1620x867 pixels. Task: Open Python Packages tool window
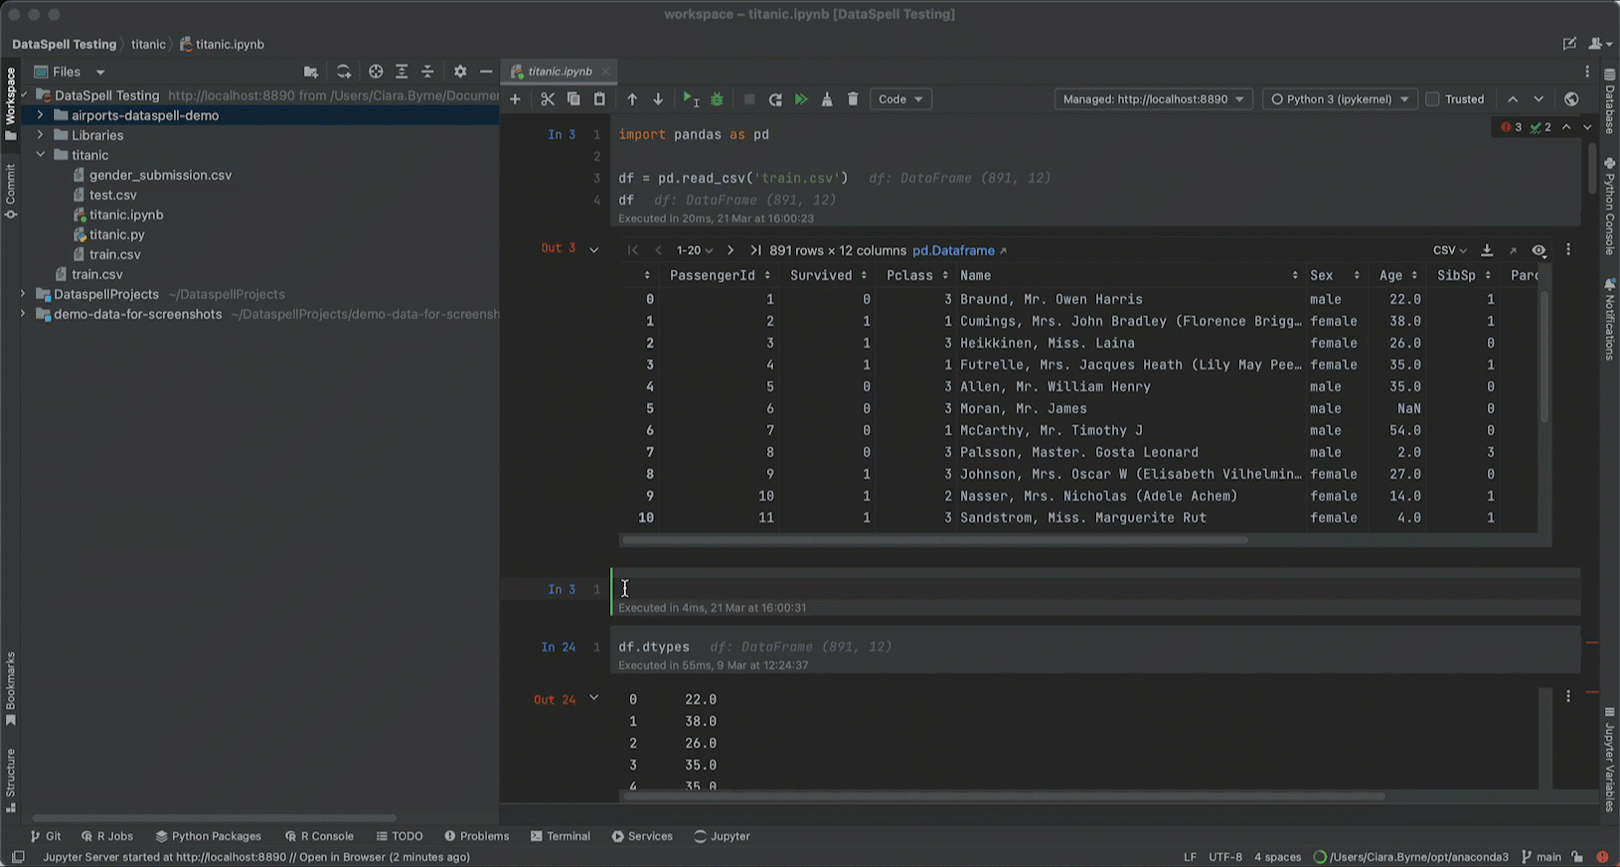click(x=208, y=836)
